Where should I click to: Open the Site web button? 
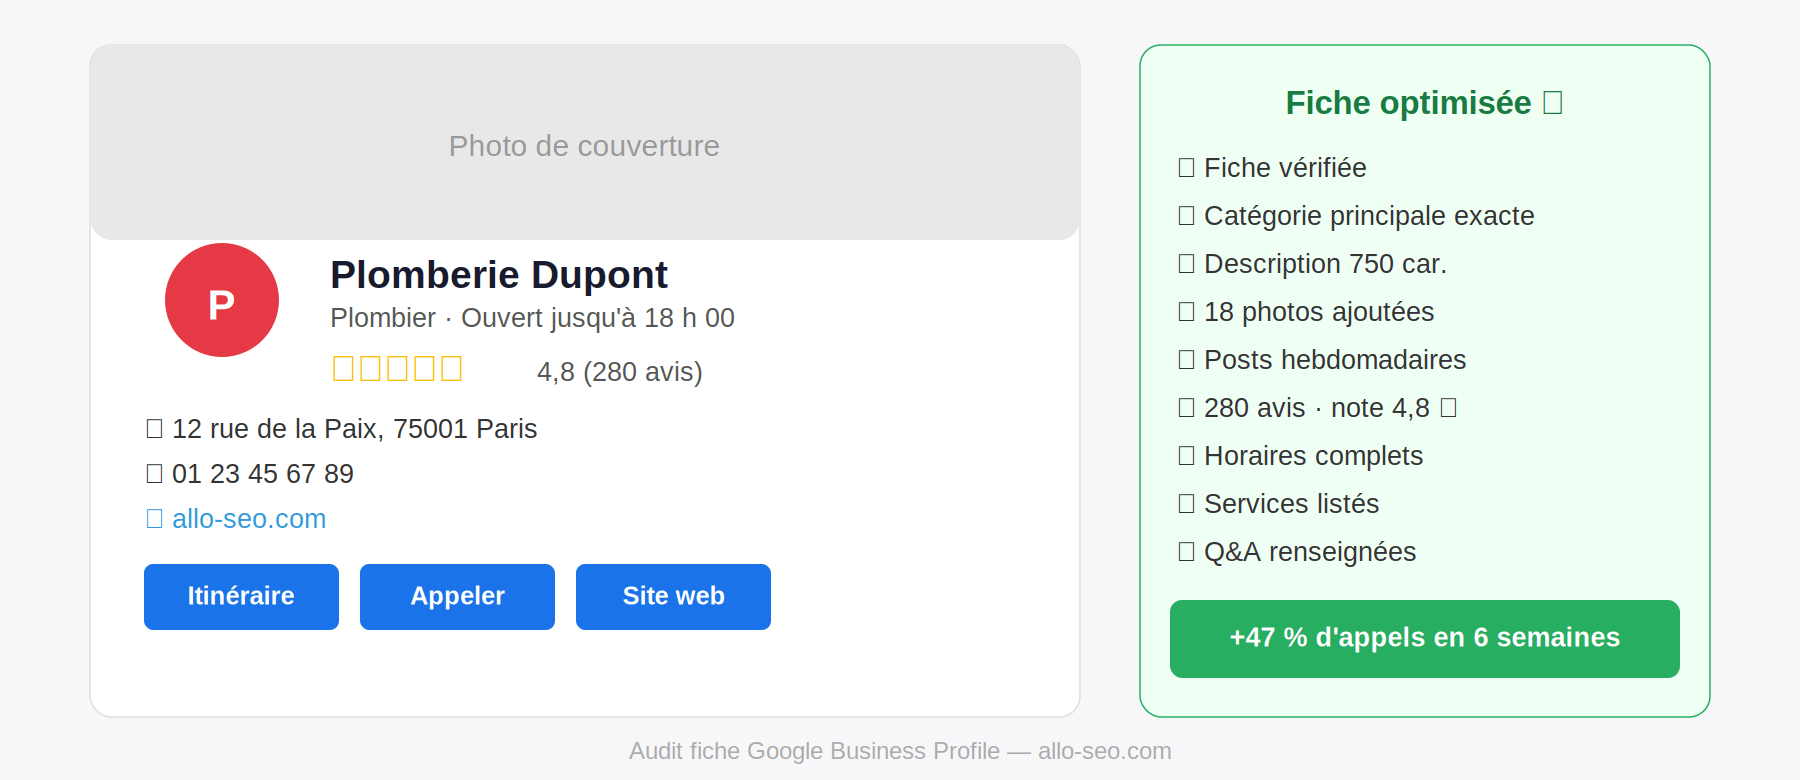pyautogui.click(x=673, y=597)
